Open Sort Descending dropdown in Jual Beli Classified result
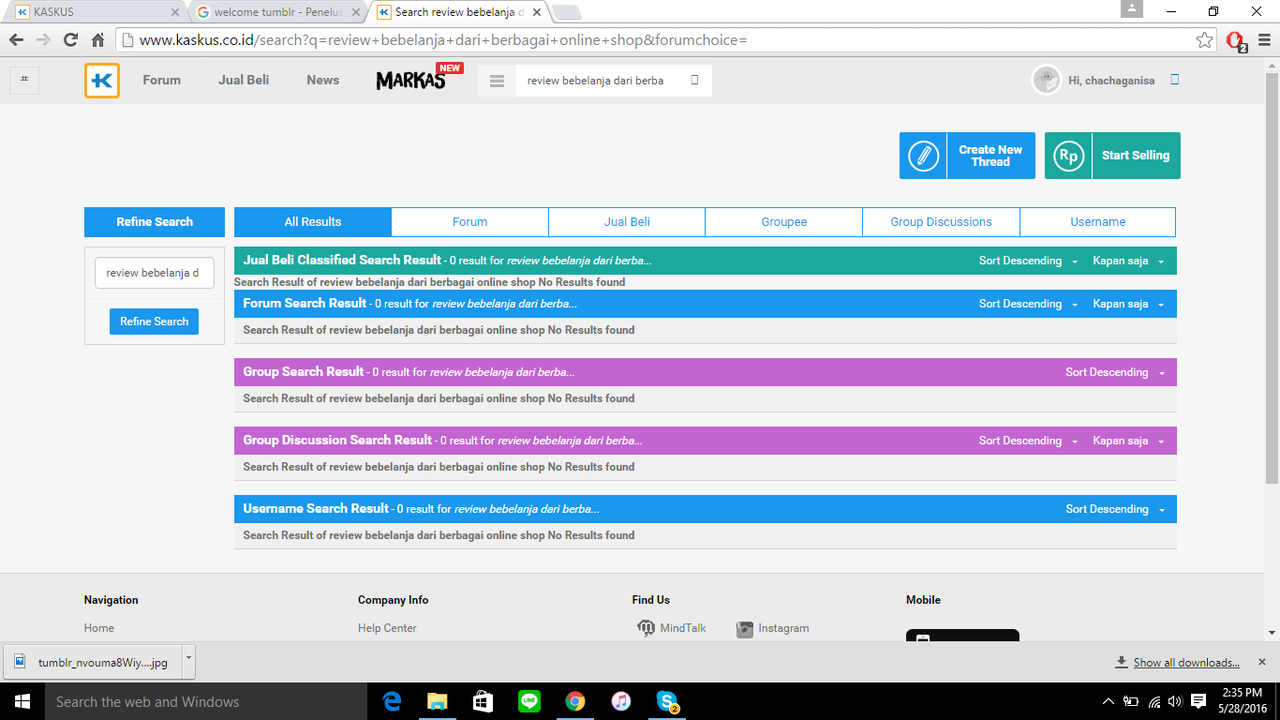Screen dimensions: 1280x720 (1028, 261)
